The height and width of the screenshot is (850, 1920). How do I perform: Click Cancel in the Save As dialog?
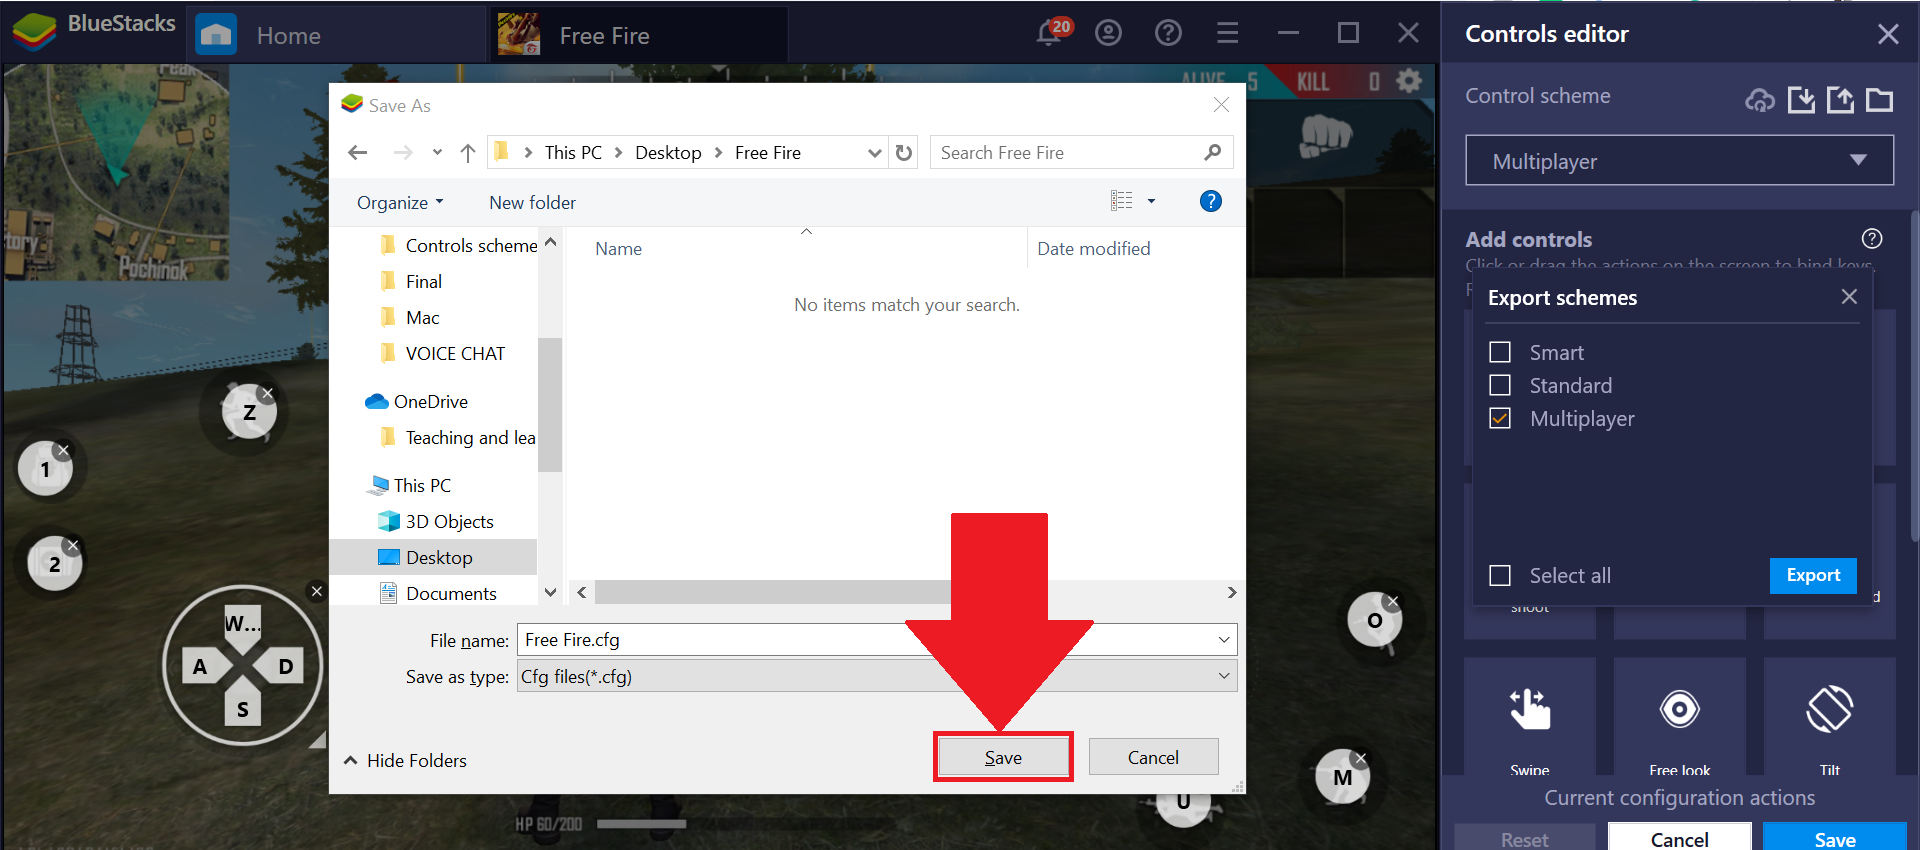[x=1153, y=757]
